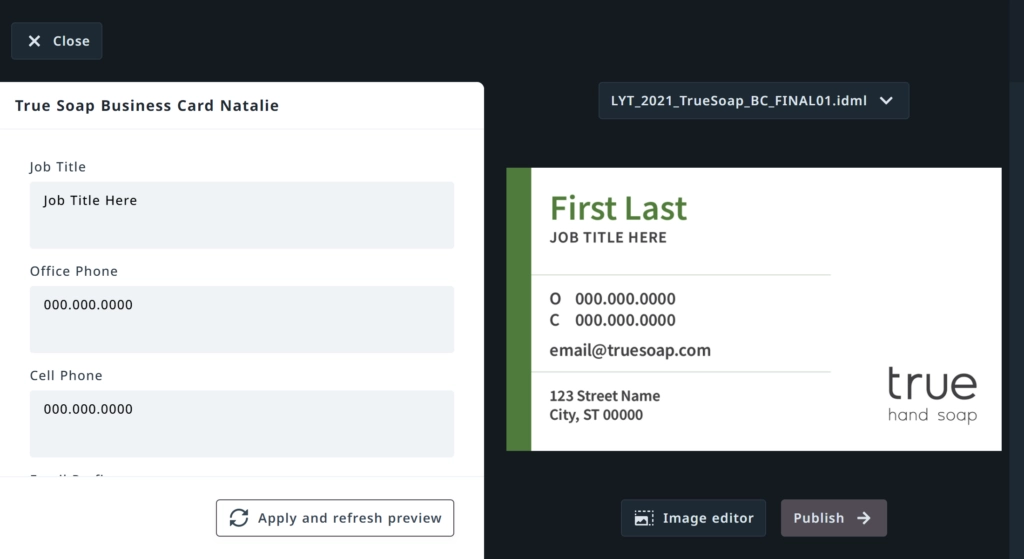Click the Close button

pos(57,41)
